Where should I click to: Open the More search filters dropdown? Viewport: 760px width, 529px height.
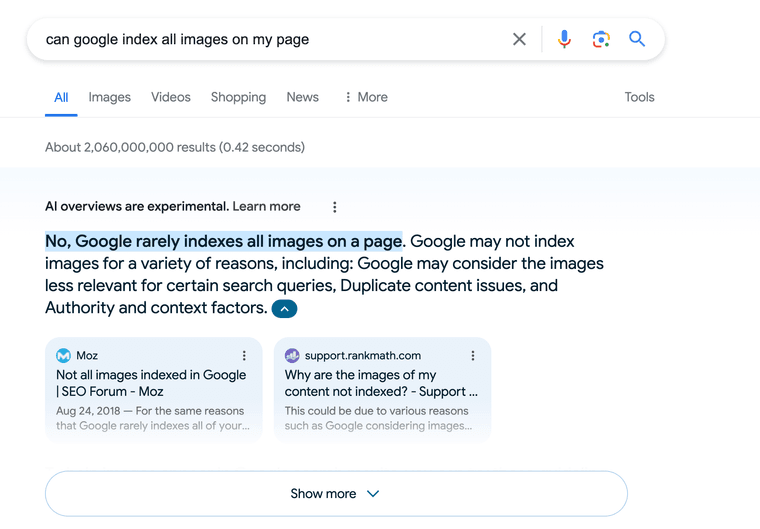[365, 97]
